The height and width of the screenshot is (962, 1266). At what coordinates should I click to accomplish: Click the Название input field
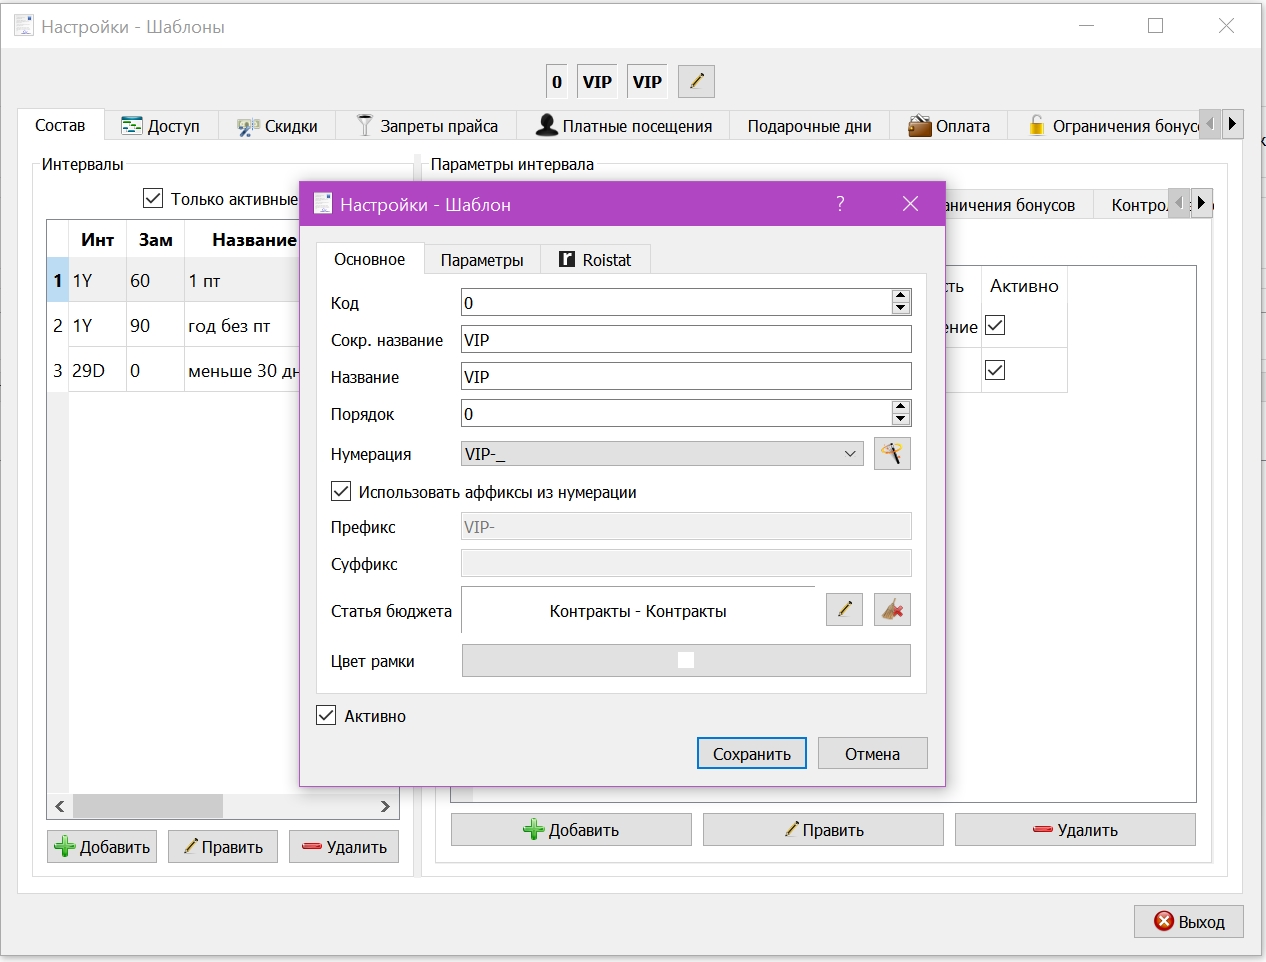pyautogui.click(x=686, y=376)
